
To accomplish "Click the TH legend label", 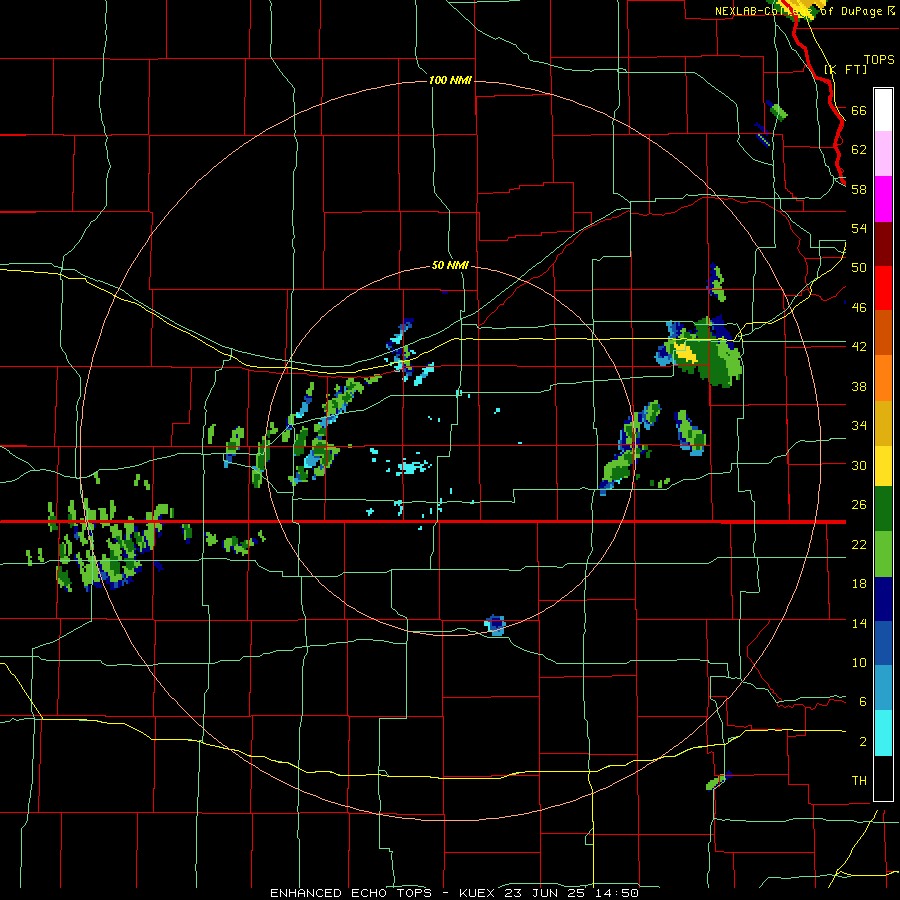I will (859, 780).
